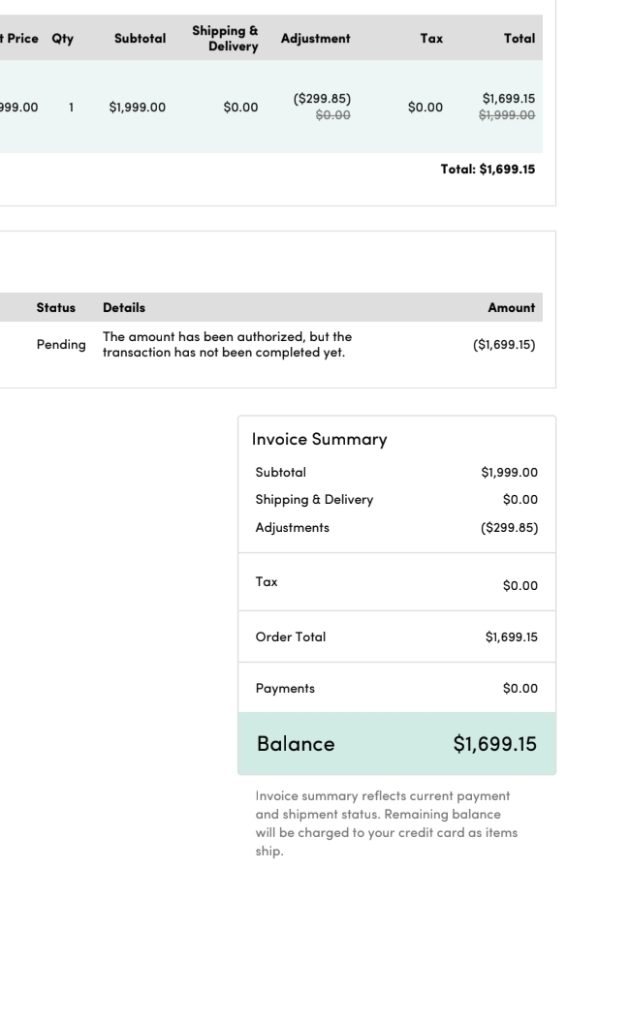630x1024 pixels.
Task: Select the ($299.85) adjustment amount
Action: point(322,99)
